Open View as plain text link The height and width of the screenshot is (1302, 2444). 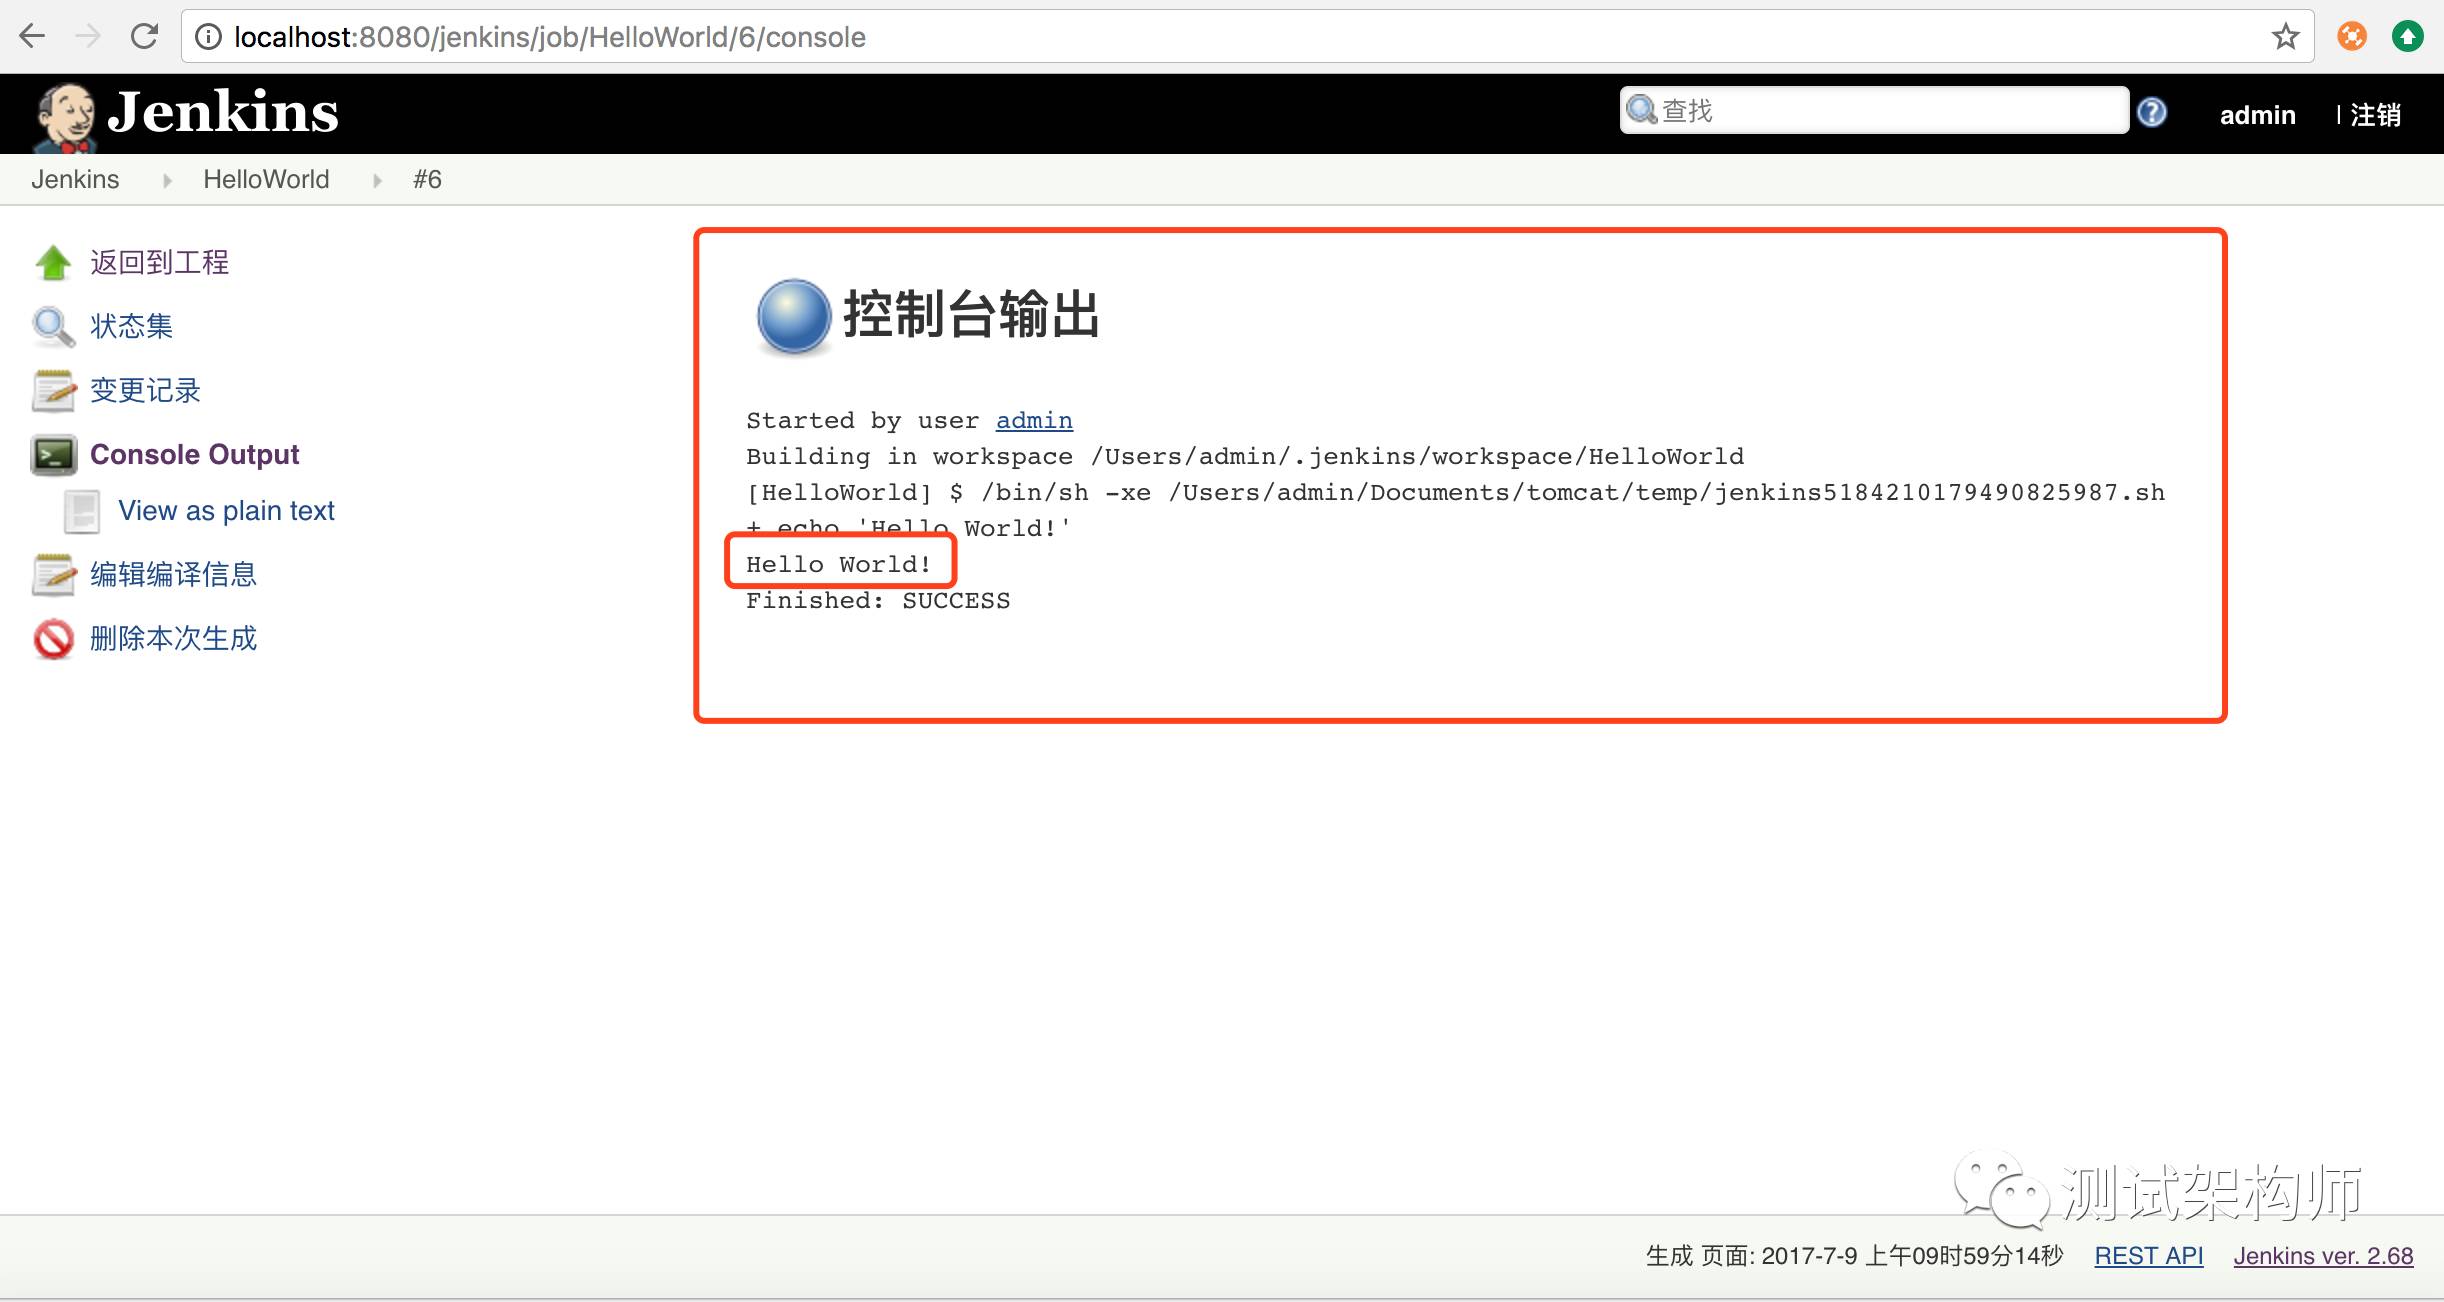coord(227,511)
